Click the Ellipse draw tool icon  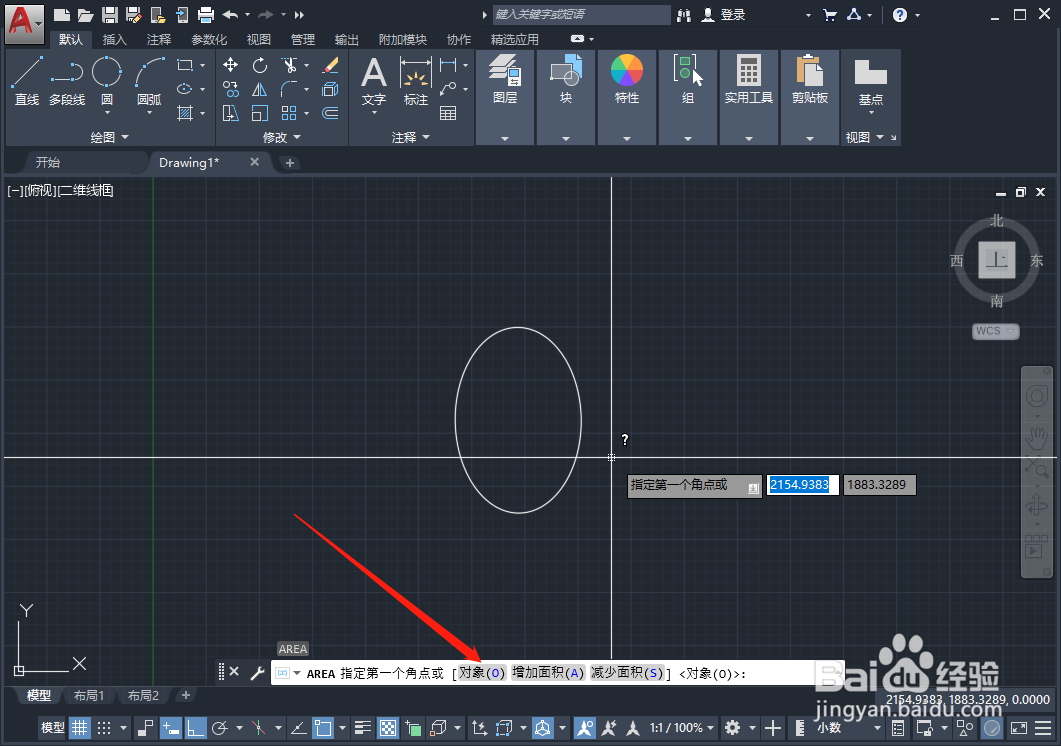(x=185, y=89)
